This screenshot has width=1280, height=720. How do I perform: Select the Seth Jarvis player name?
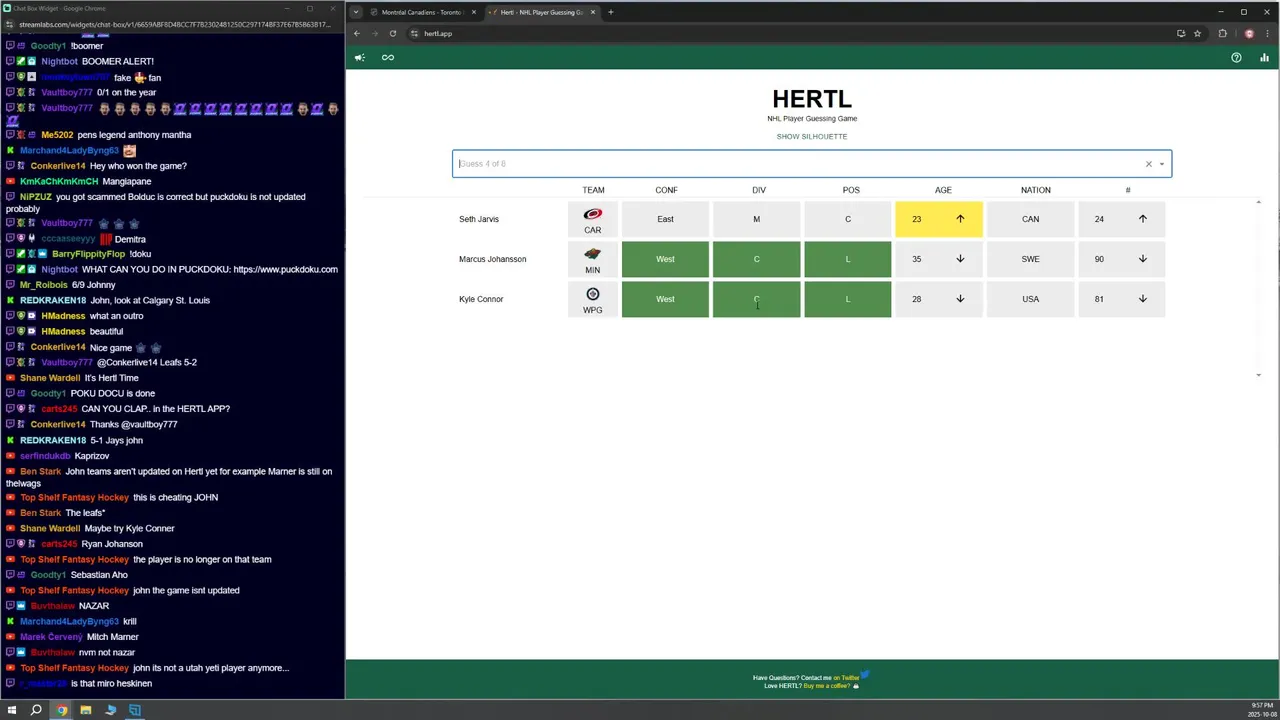[x=478, y=219]
